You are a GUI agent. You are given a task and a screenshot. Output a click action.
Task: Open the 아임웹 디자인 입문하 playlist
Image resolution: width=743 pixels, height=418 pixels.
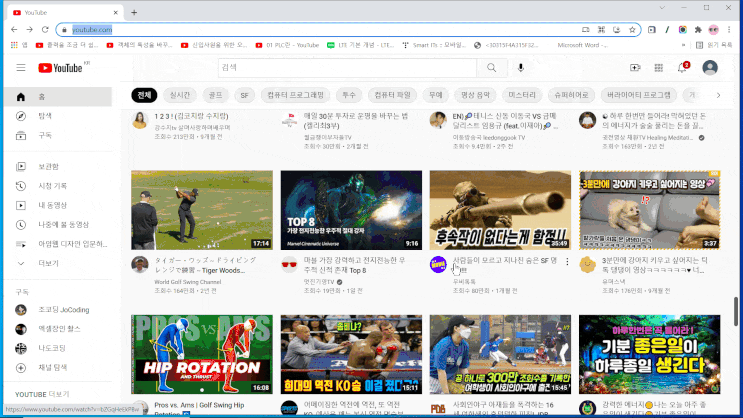click(x=58, y=244)
